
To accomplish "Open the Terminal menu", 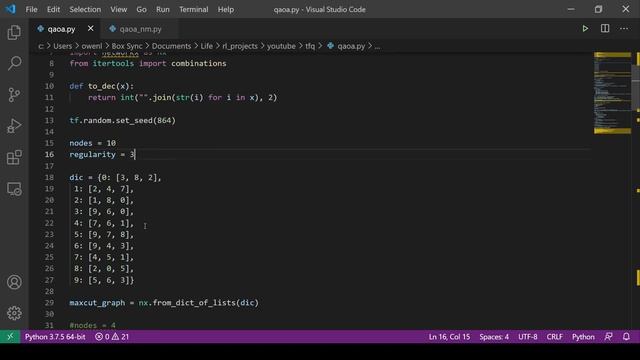I will pos(193,9).
